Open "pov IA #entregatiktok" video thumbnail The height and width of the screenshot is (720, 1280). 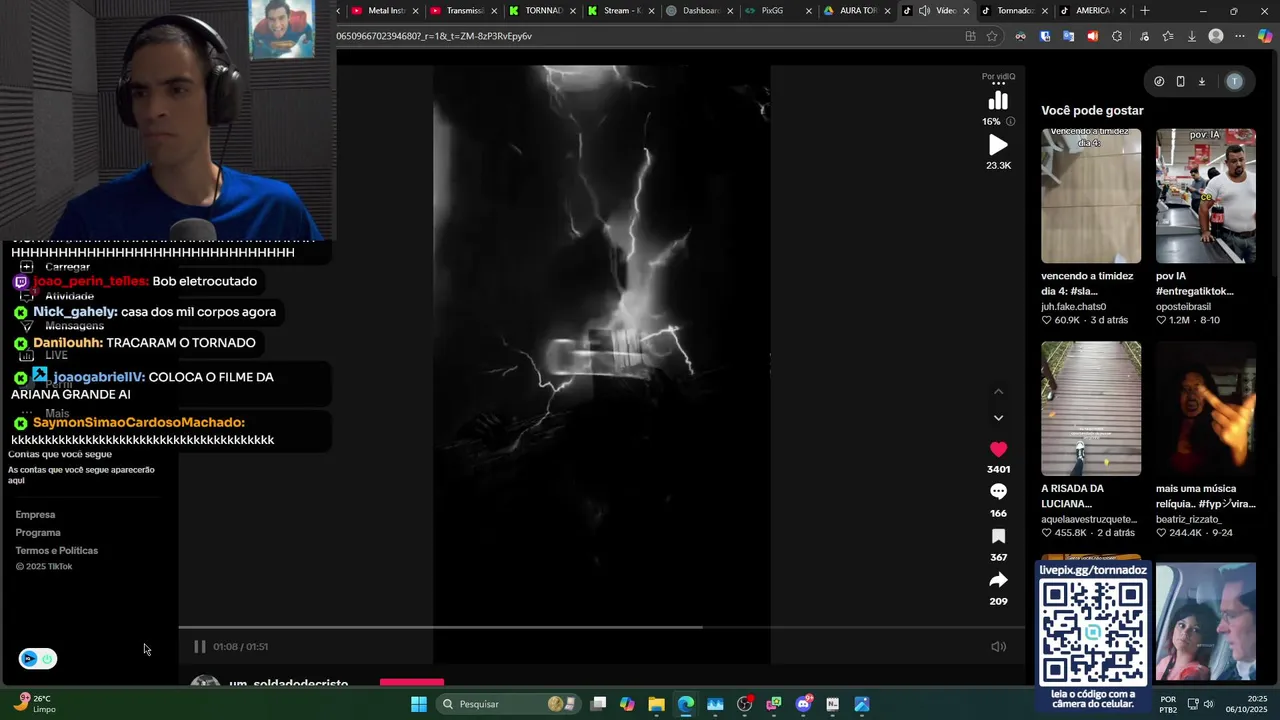[x=1206, y=196]
